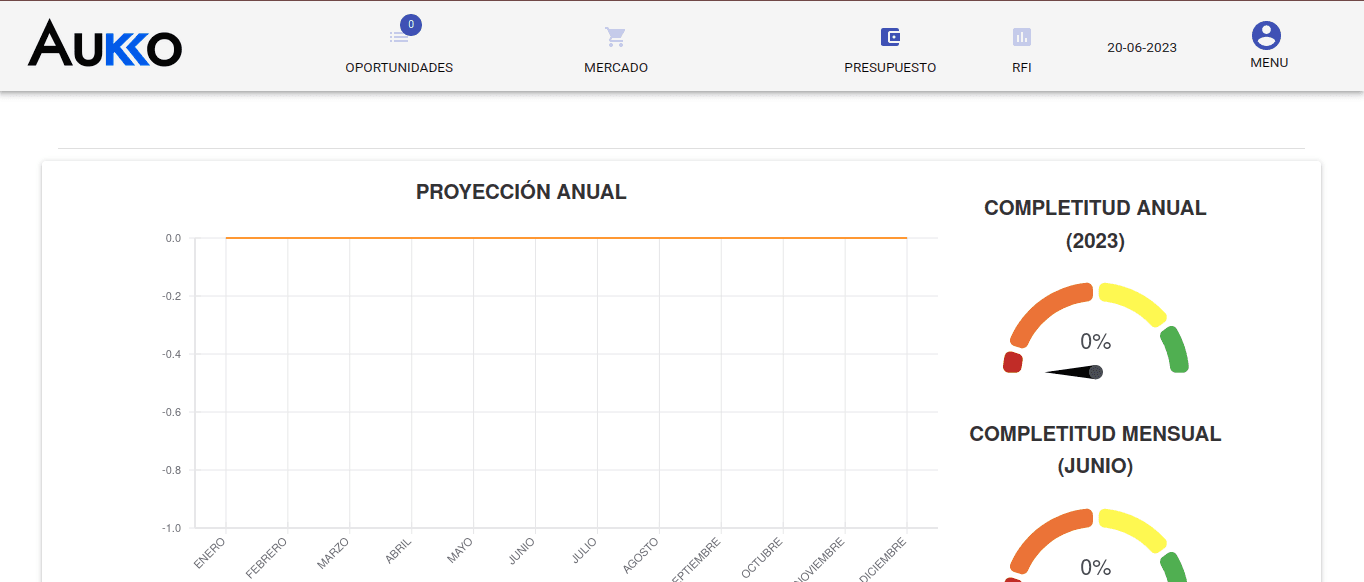1364x582 pixels.
Task: Click the Aukko logo
Action: 105,45
